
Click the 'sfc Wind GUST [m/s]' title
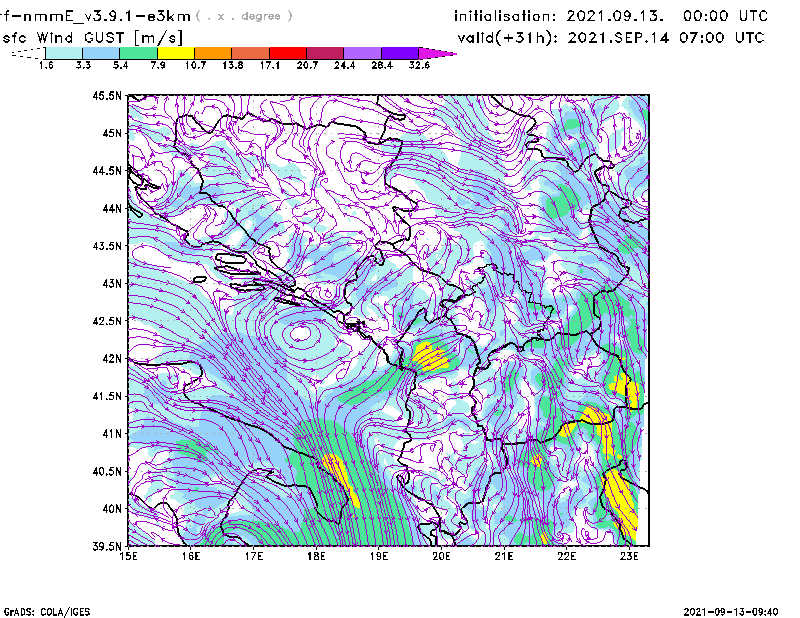pos(92,38)
